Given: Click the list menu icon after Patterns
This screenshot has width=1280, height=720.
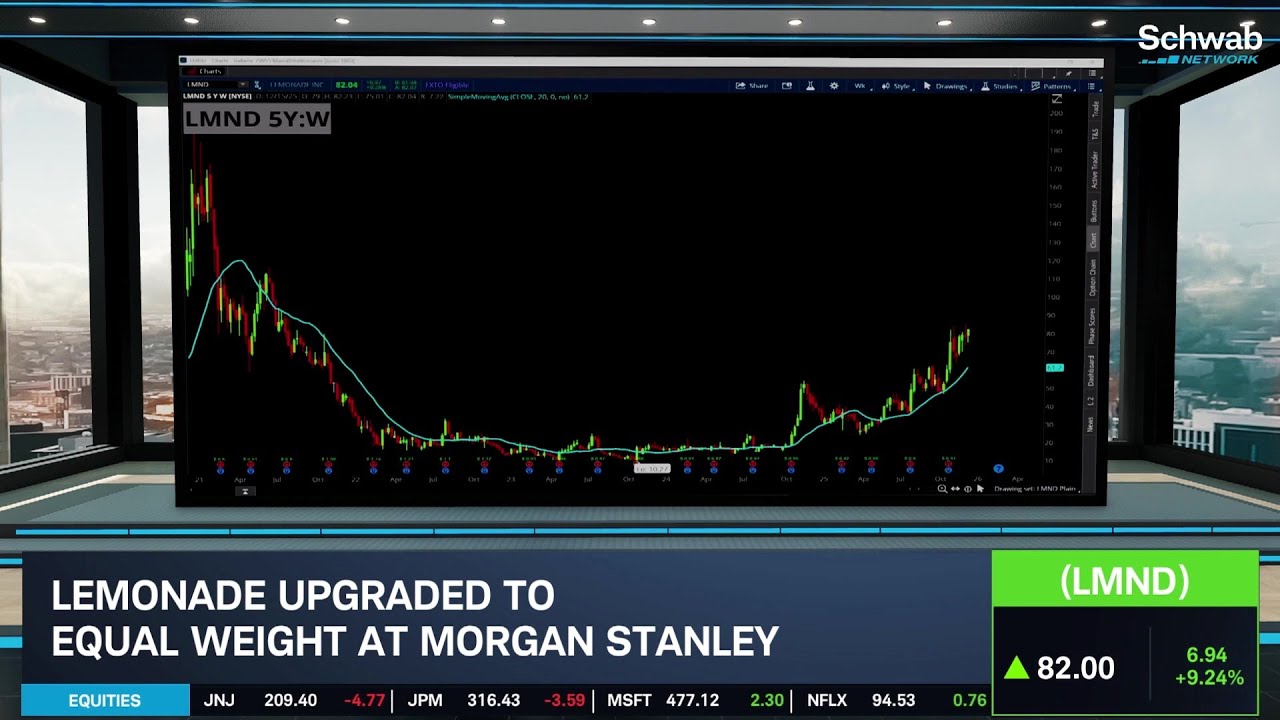Looking at the screenshot, I should click(x=1092, y=86).
